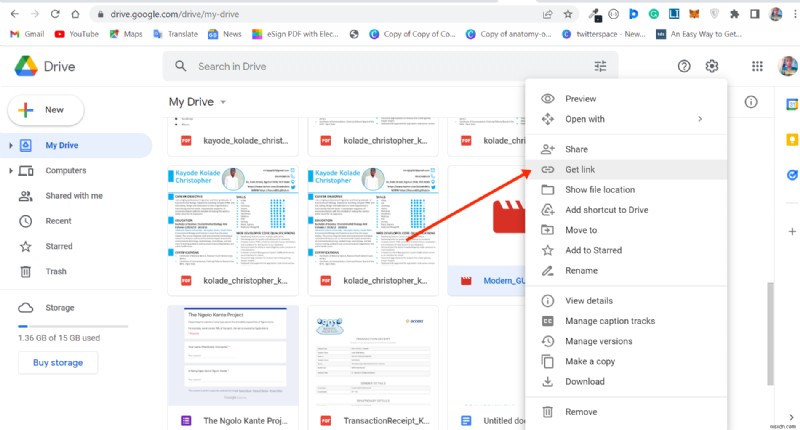Image resolution: width=800 pixels, height=430 pixels.
Task: Open the Translate bookmark
Action: (x=176, y=34)
